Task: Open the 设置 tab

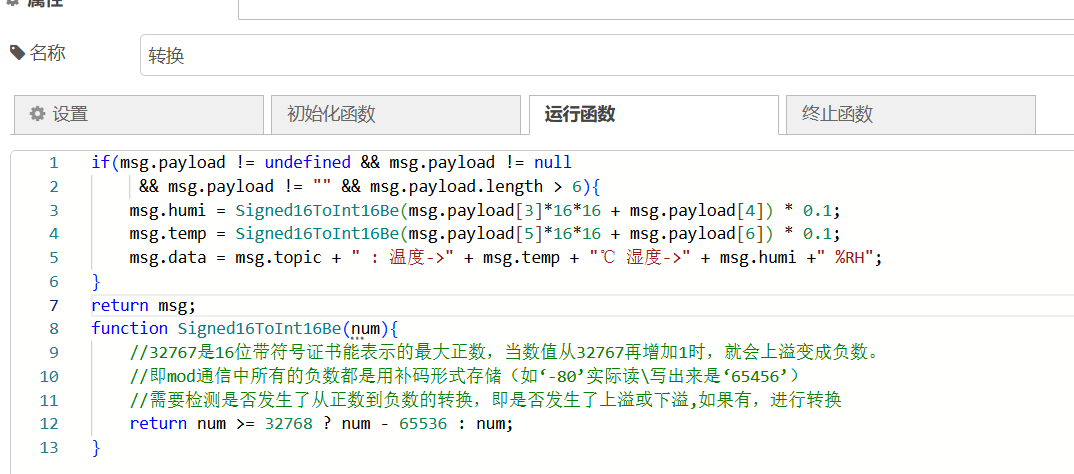Action: point(138,114)
